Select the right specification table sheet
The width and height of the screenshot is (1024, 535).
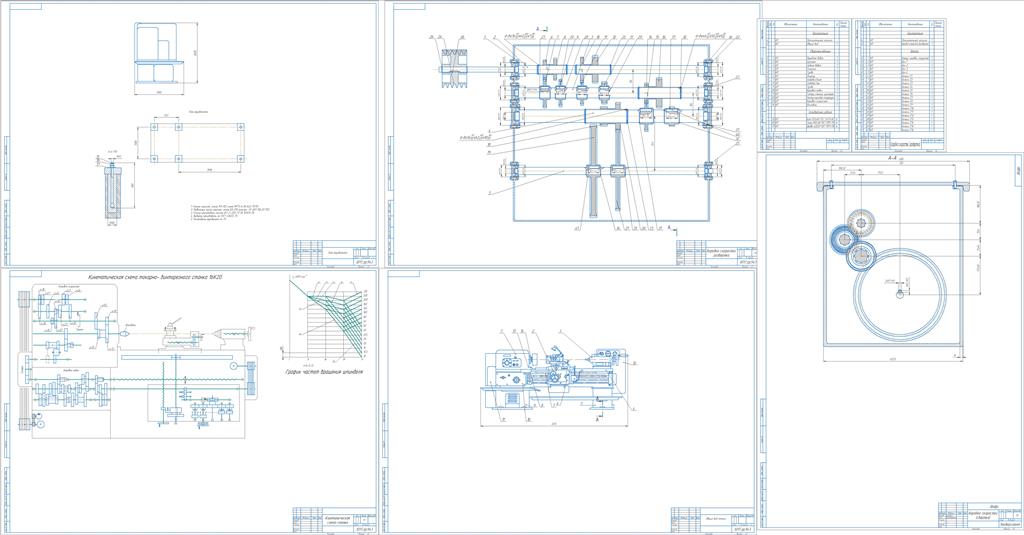[899, 85]
